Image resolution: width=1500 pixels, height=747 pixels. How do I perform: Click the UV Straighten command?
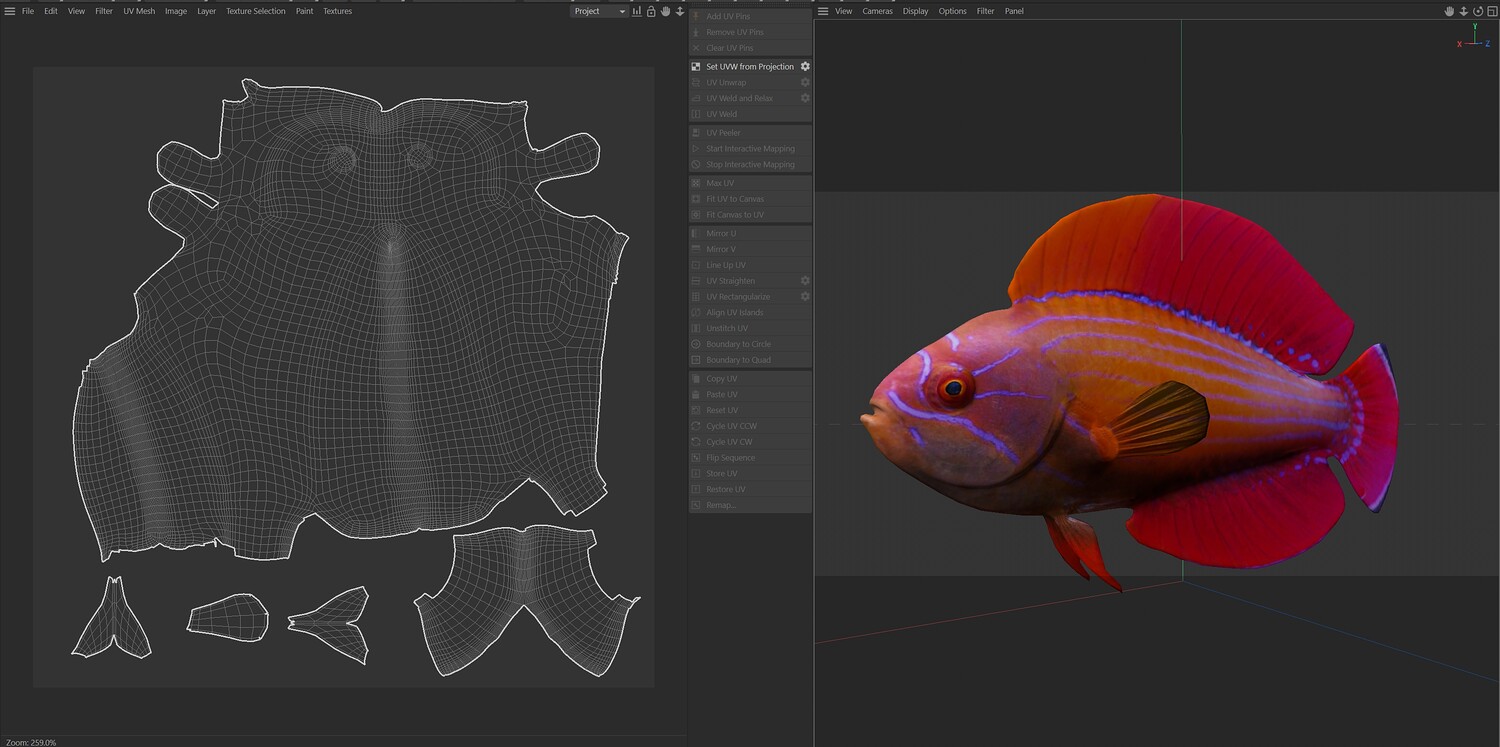(731, 281)
